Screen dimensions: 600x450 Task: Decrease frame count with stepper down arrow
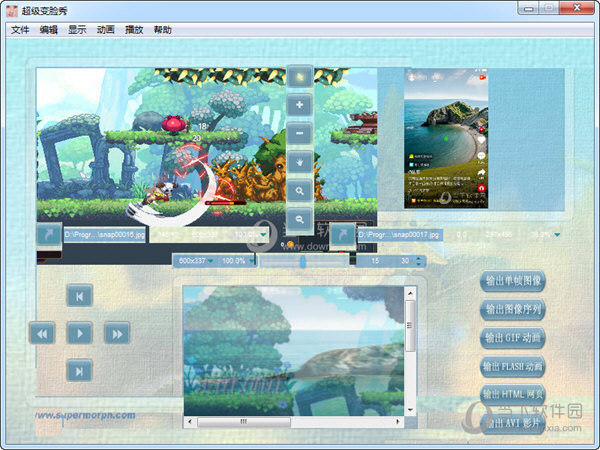click(x=419, y=264)
